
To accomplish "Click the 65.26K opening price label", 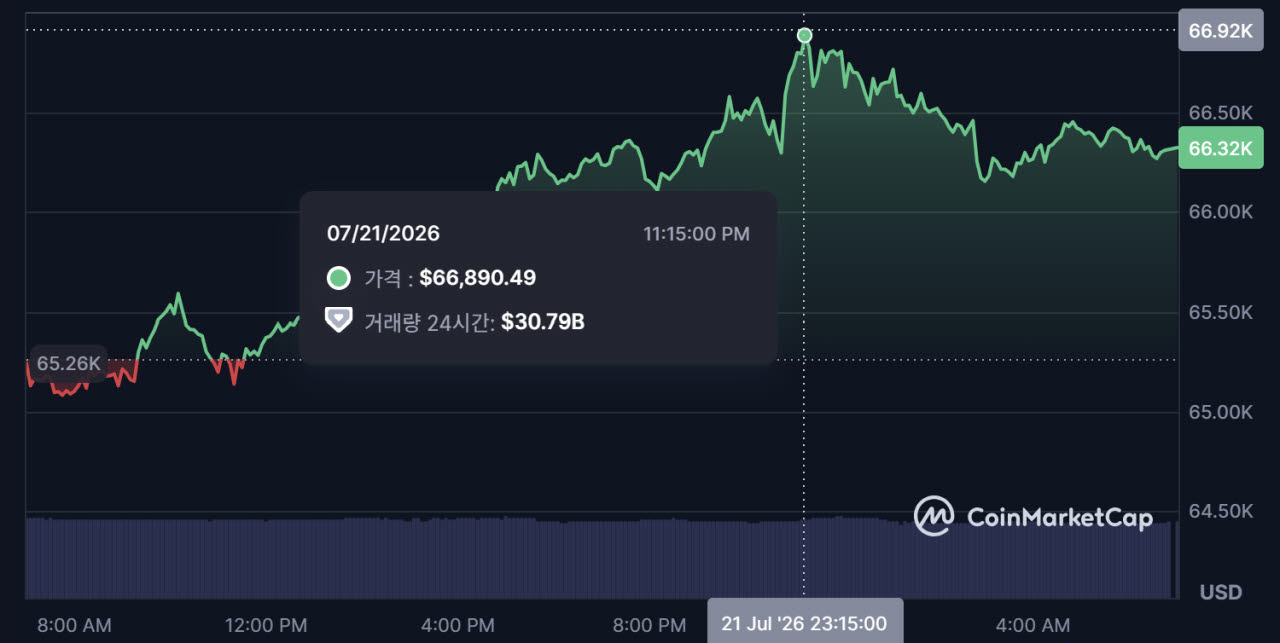I will tap(69, 363).
